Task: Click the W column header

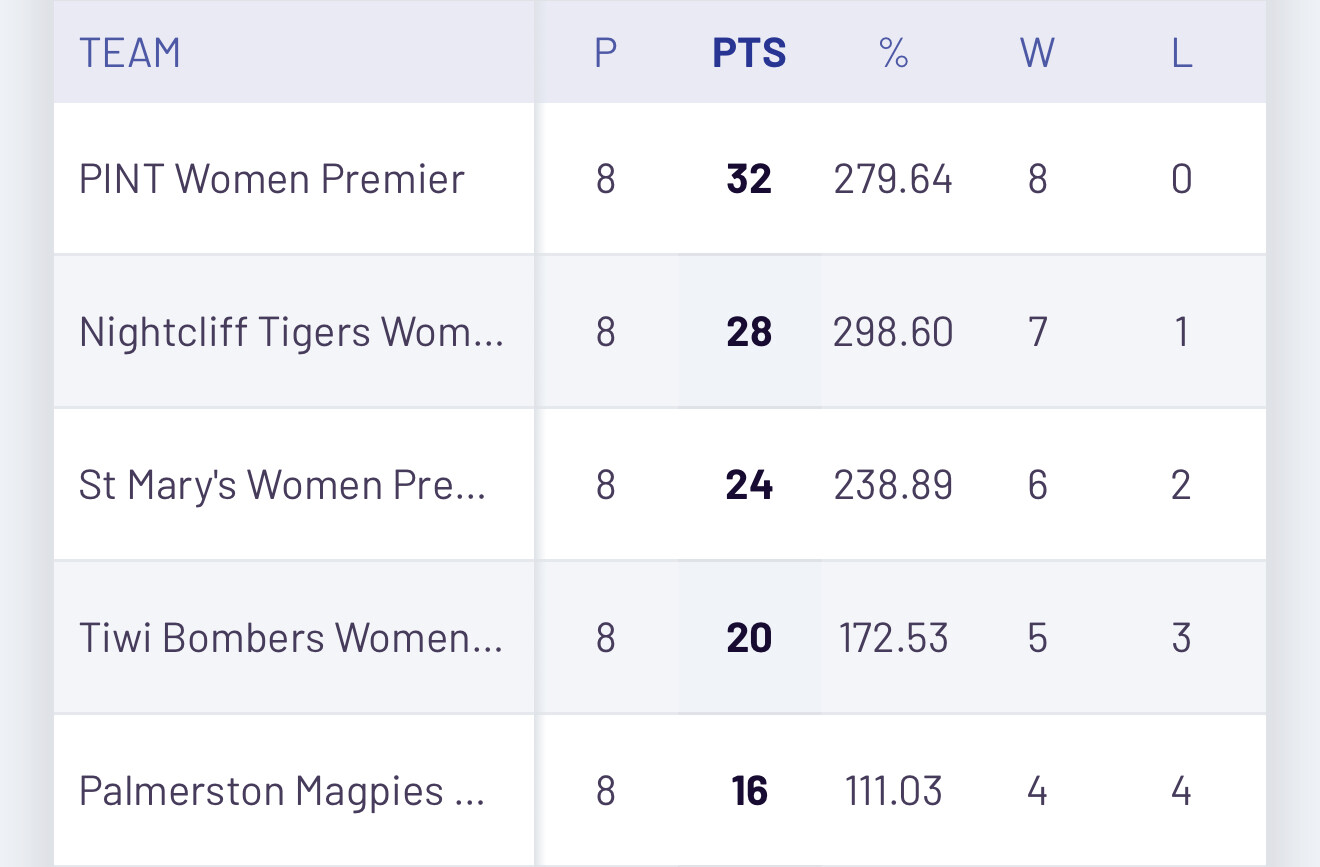Action: coord(1037,53)
